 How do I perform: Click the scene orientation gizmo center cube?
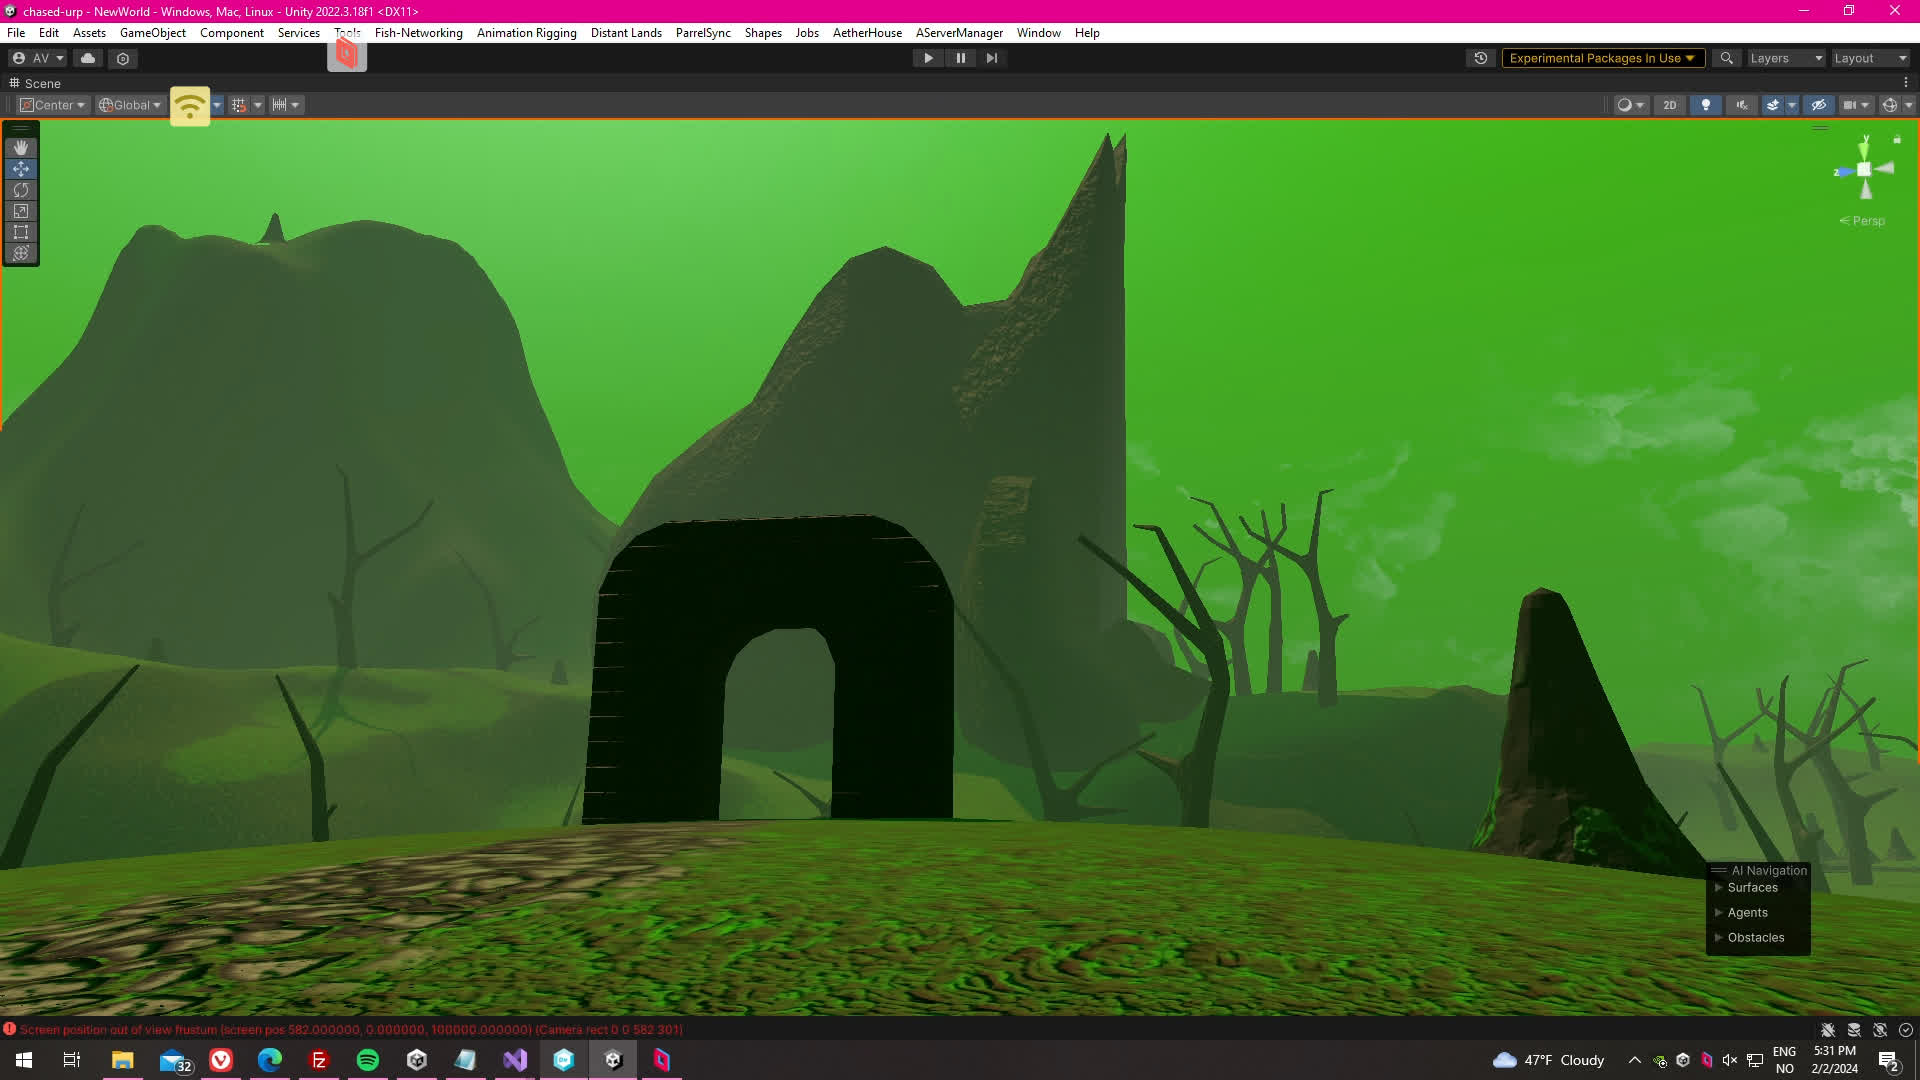pyautogui.click(x=1864, y=170)
